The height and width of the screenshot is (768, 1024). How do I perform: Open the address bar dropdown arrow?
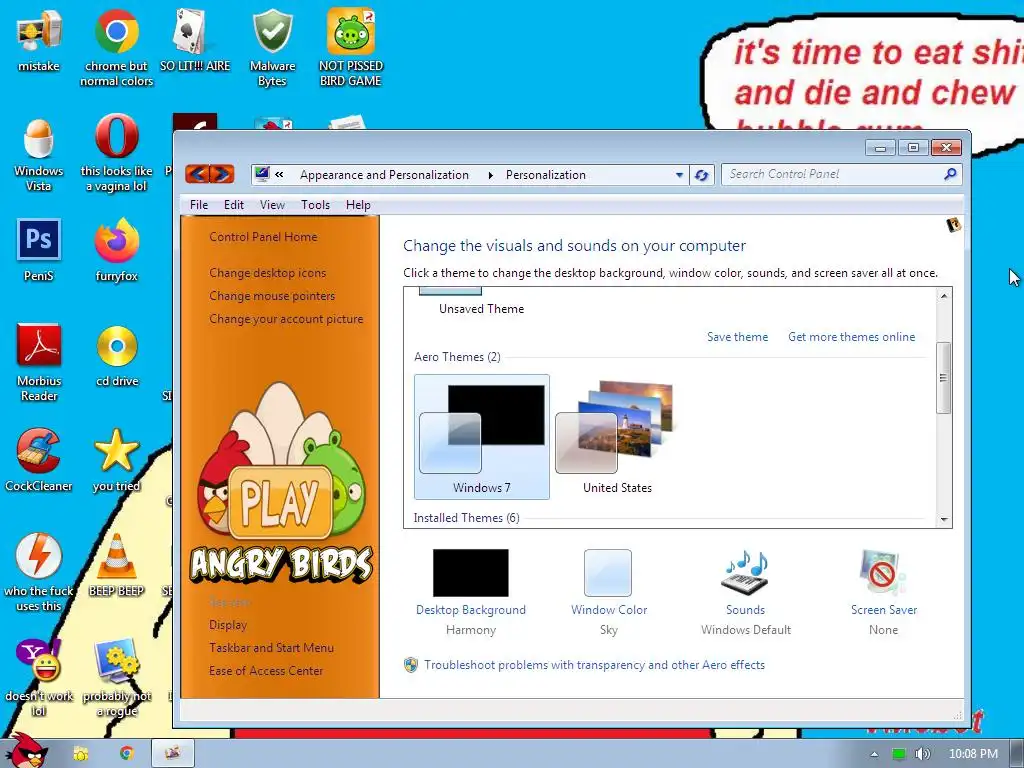coord(679,175)
